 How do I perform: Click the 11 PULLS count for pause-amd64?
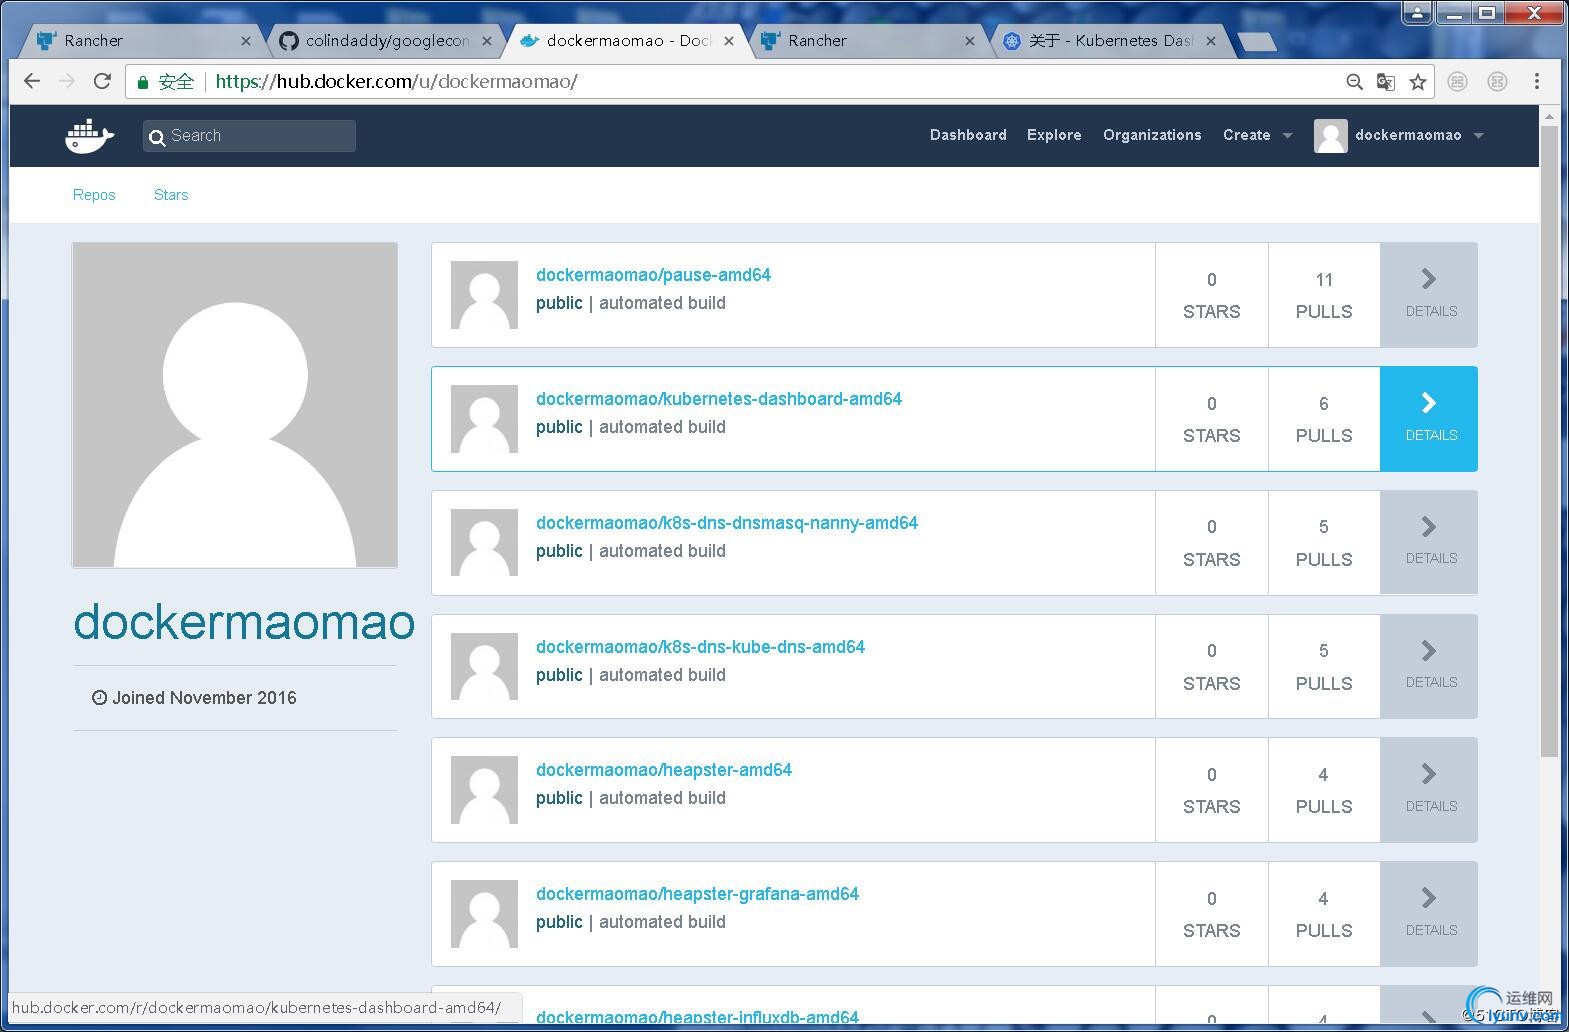click(1324, 295)
